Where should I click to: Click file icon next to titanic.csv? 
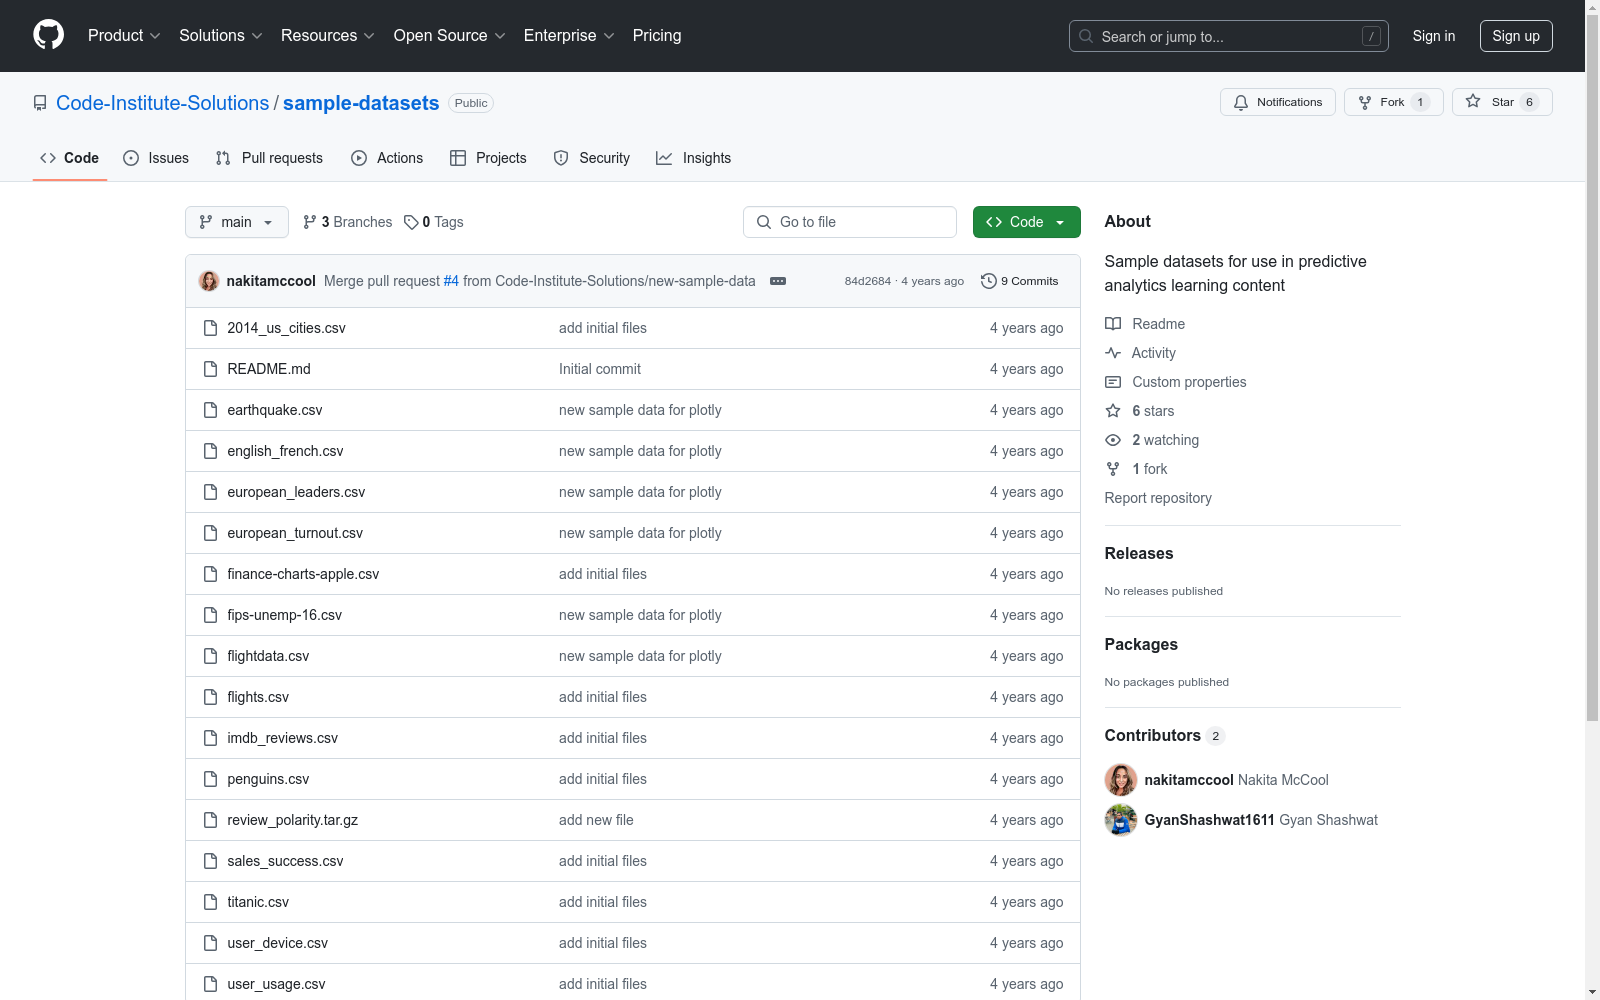pos(210,902)
